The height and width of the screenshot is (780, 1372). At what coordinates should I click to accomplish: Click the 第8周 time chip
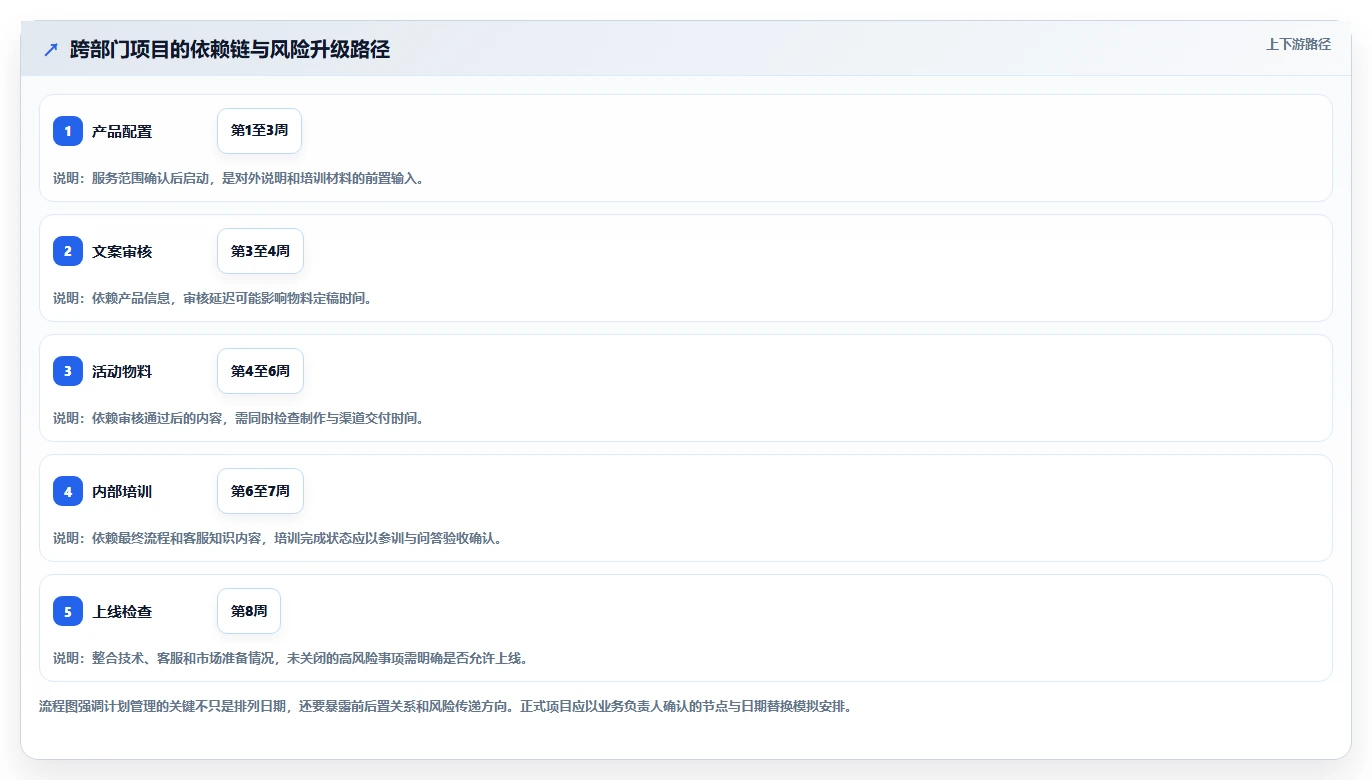249,611
